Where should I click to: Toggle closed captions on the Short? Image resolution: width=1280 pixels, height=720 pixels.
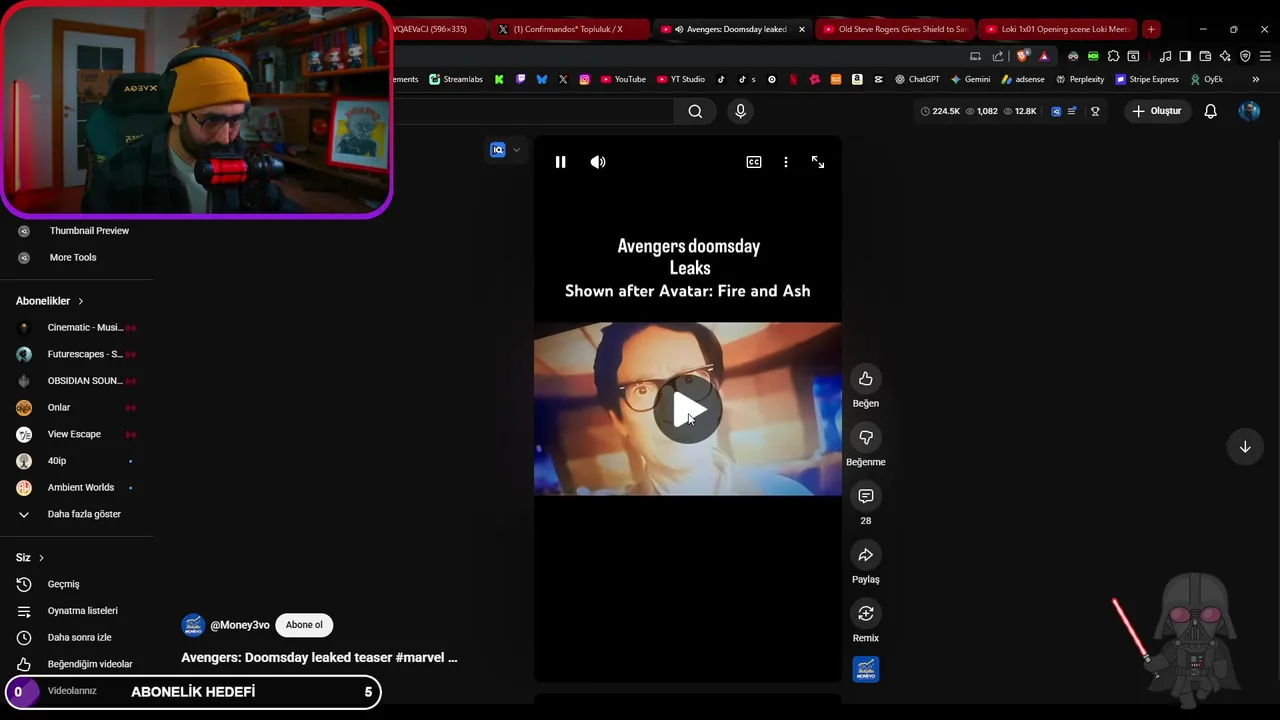pos(754,162)
